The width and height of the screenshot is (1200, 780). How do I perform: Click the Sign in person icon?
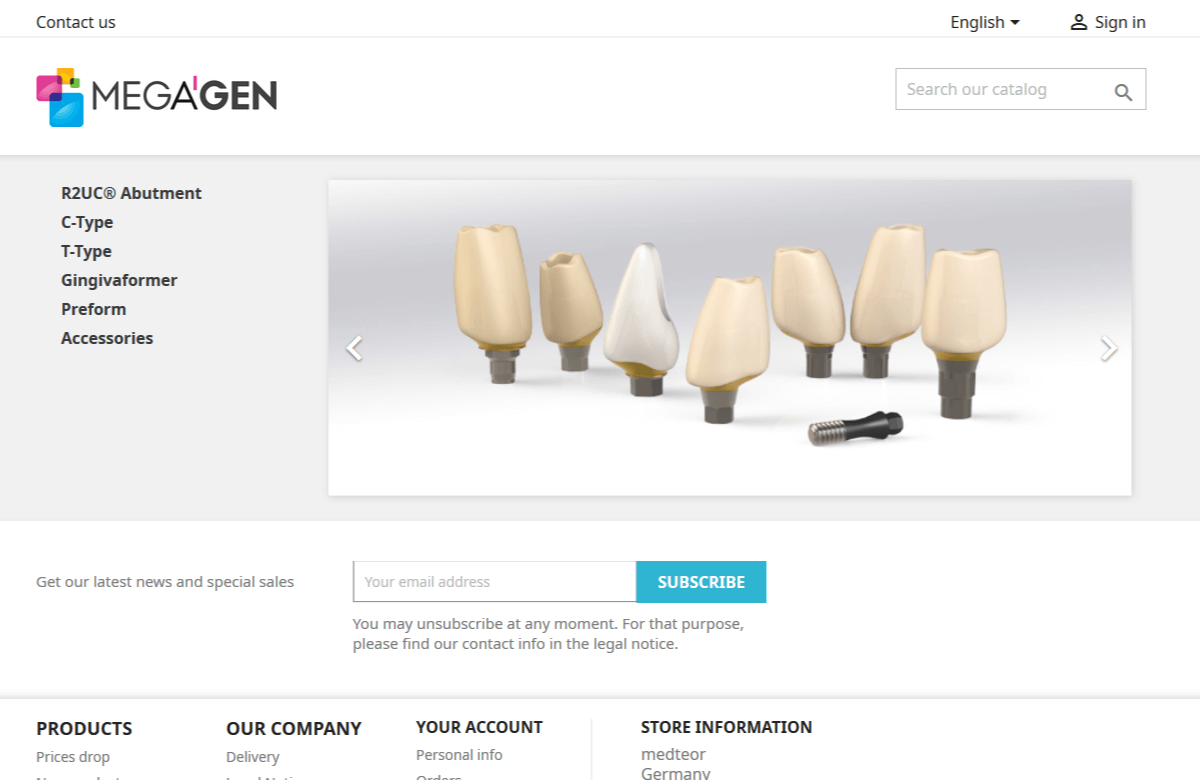click(1078, 22)
